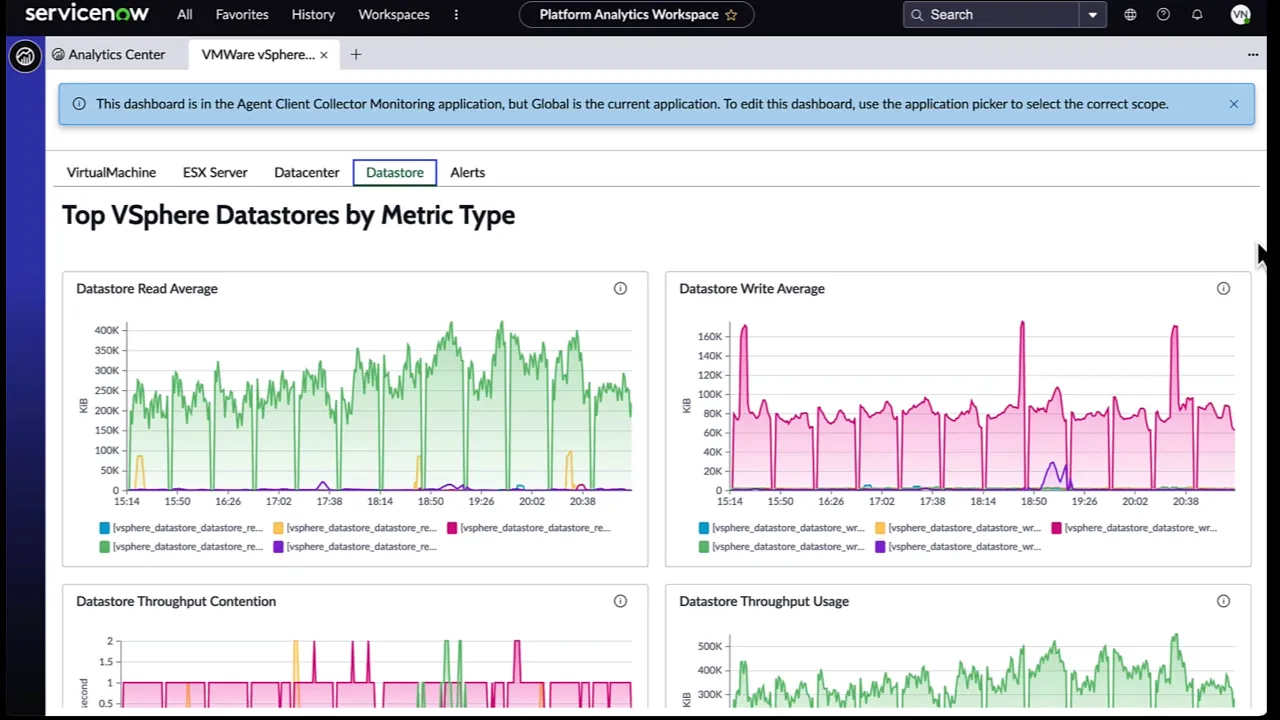Click the Datastore Read Average title
1280x720 pixels.
147,288
